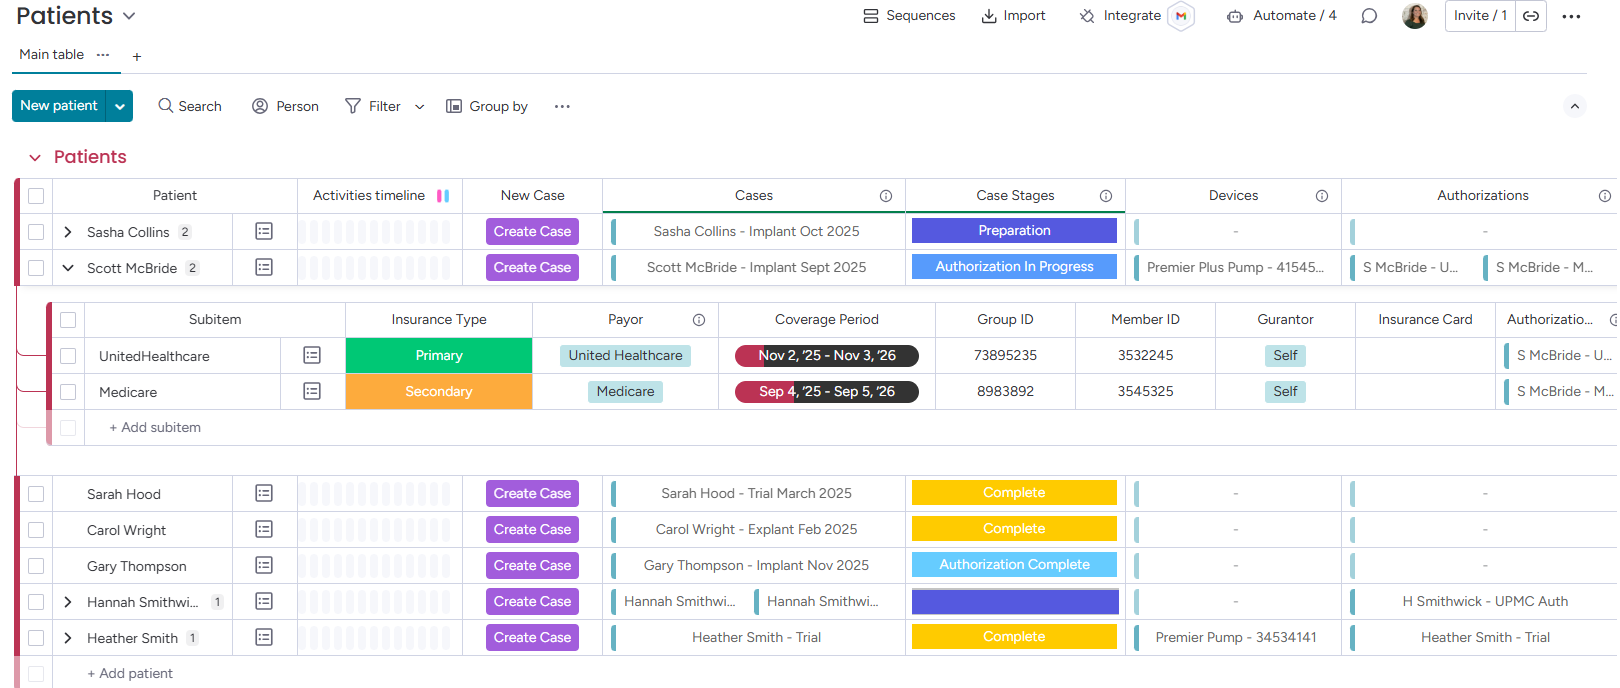
Task: Open the Integrate option
Action: tap(1120, 16)
